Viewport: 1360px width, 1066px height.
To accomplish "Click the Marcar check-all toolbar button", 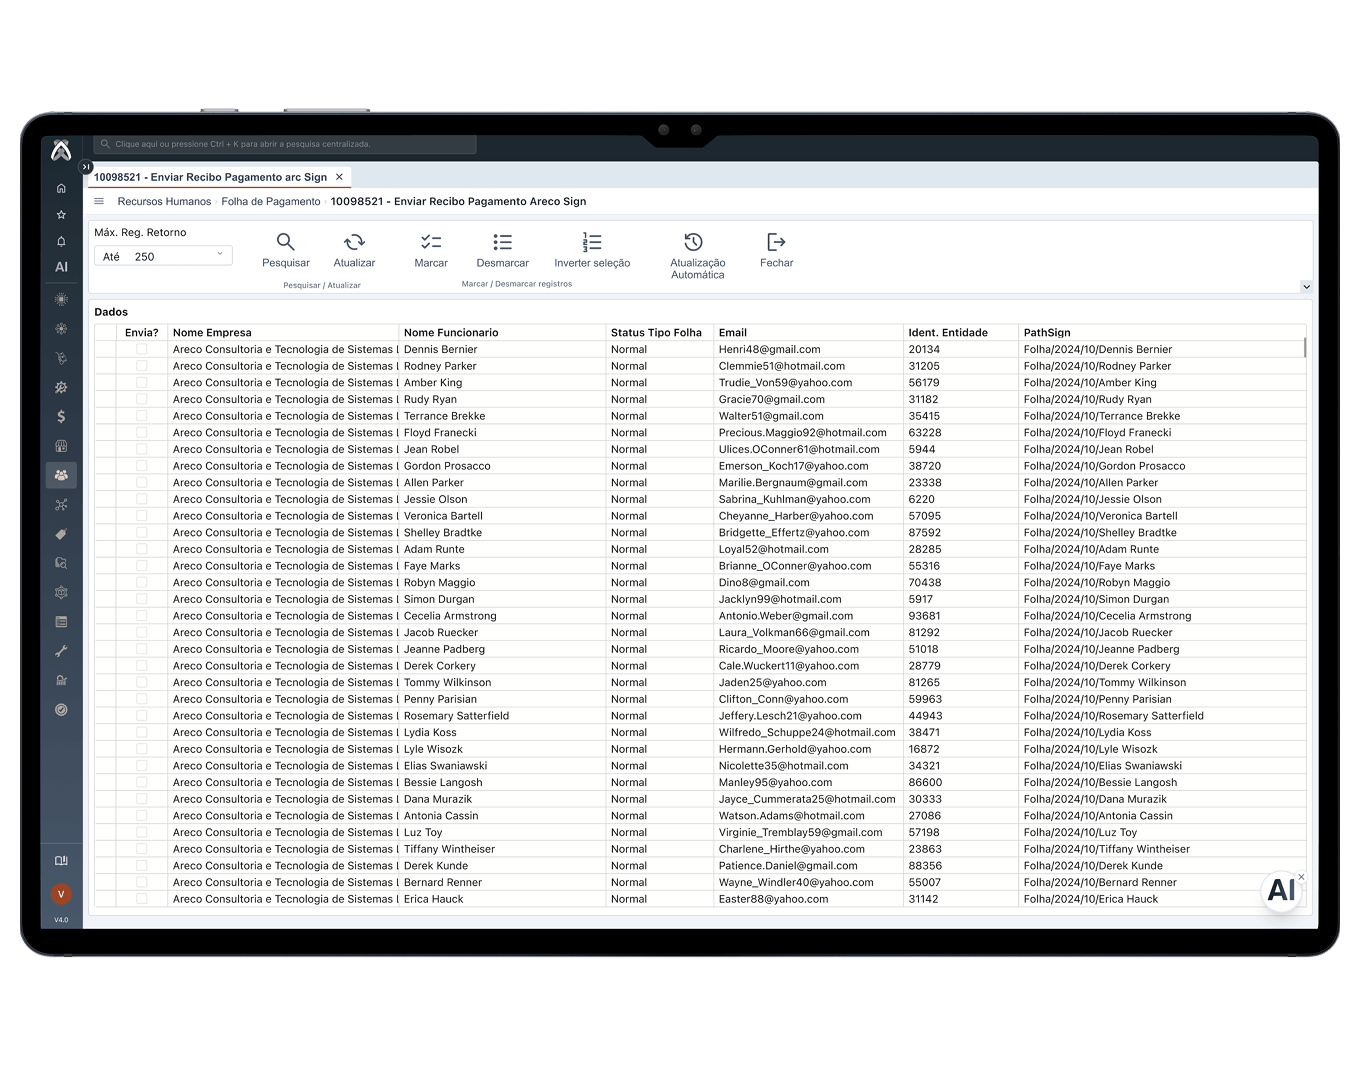I will point(431,250).
